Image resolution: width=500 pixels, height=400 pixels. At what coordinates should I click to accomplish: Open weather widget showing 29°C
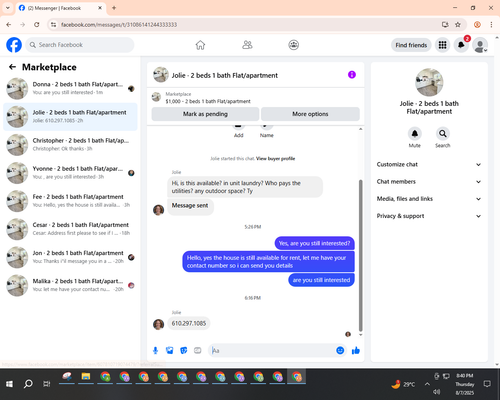[403, 384]
